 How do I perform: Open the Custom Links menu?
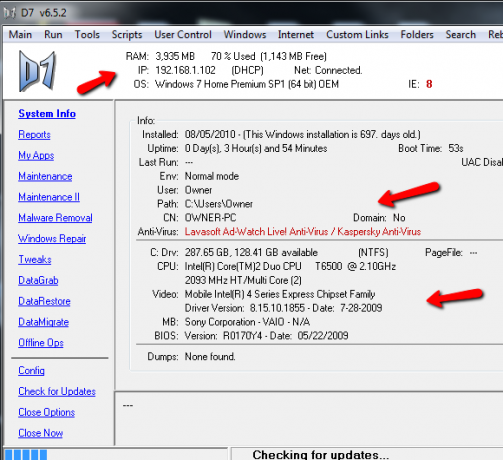pos(357,34)
